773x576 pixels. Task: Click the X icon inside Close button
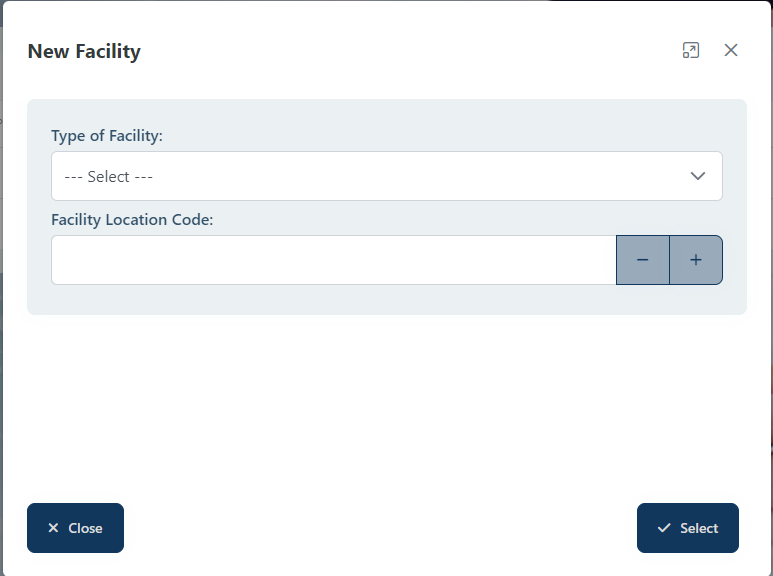(54, 528)
